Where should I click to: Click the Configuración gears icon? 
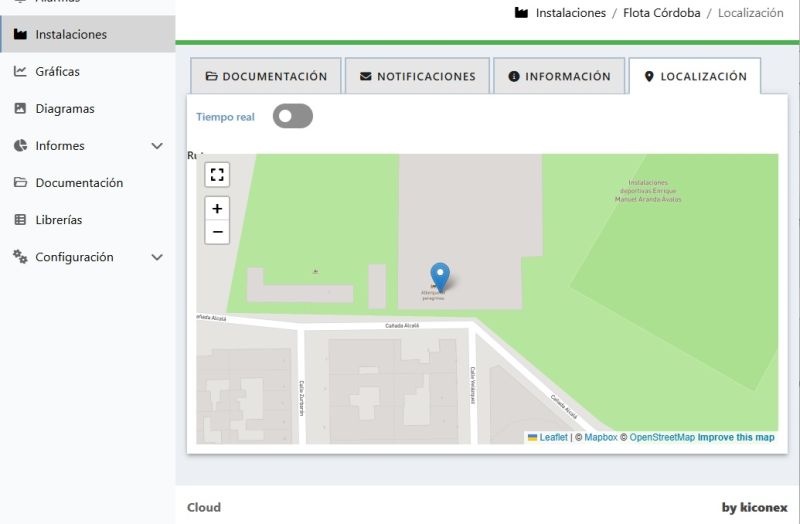20,257
